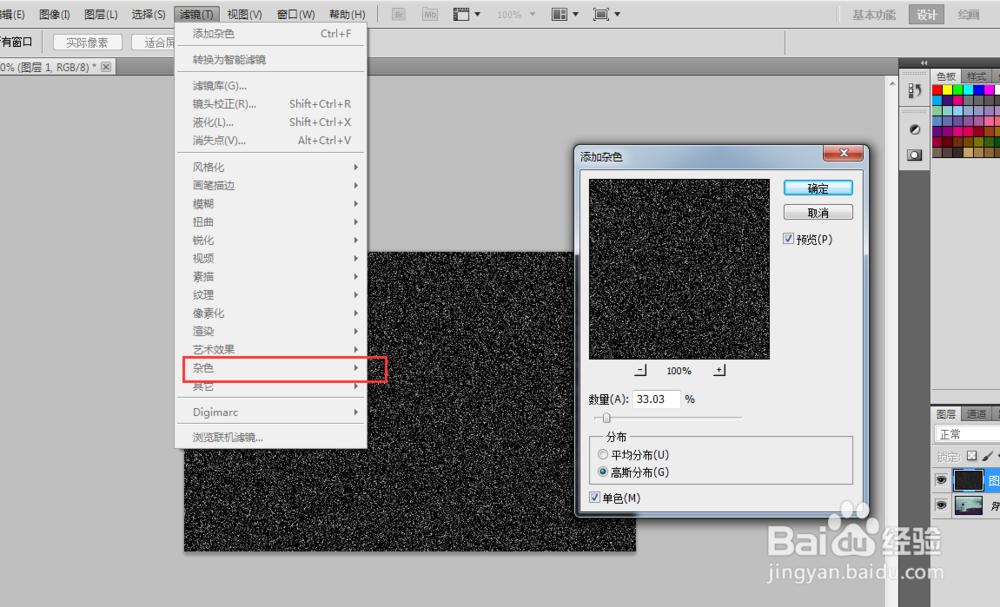Click the noise amount slider handle
Screen dimensions: 1000x607
[607, 418]
